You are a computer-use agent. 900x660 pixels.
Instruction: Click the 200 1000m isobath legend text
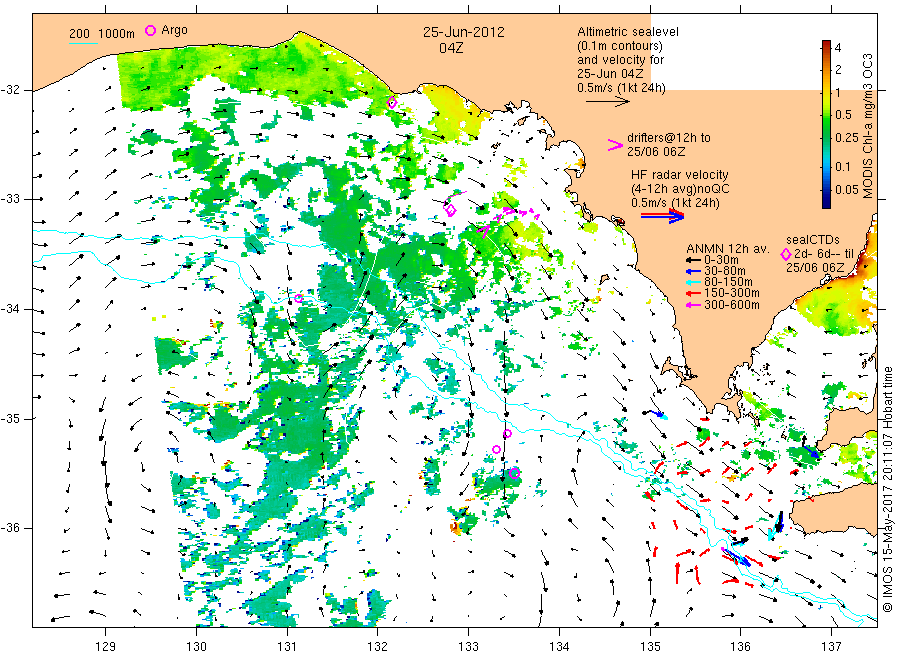(x=102, y=34)
